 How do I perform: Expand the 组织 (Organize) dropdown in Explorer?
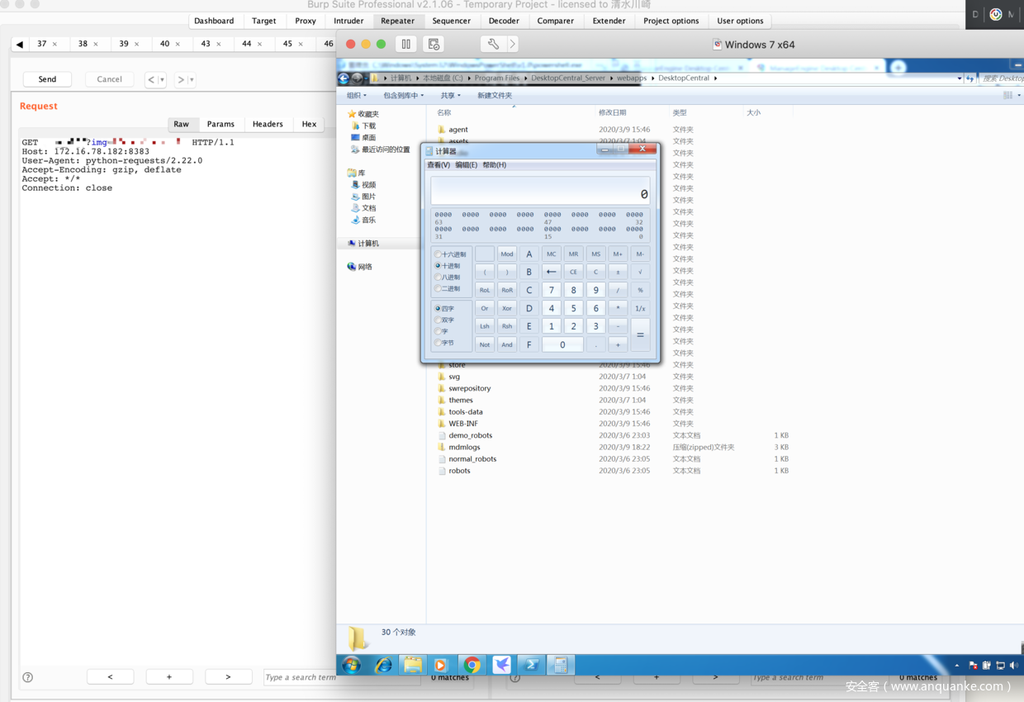point(357,96)
